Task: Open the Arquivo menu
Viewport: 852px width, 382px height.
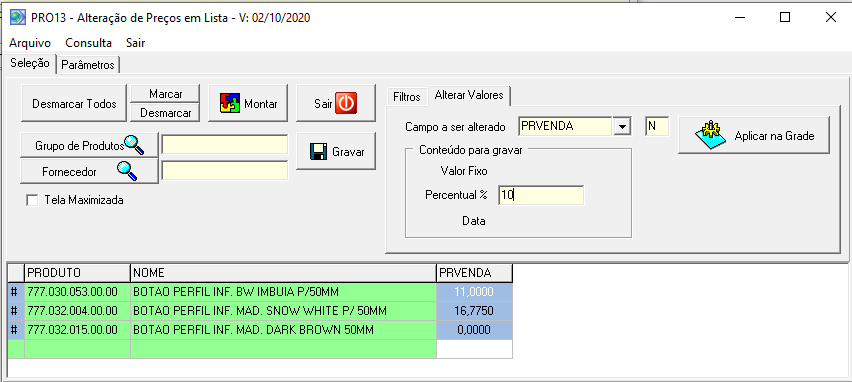Action: pyautogui.click(x=30, y=43)
